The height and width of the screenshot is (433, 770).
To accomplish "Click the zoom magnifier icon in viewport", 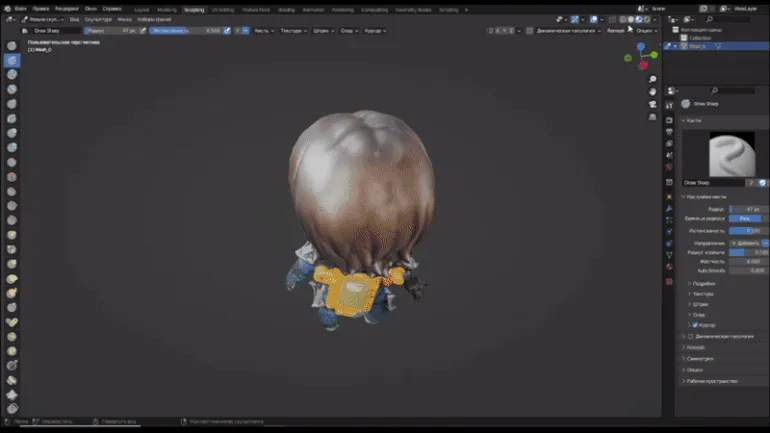I will (652, 80).
